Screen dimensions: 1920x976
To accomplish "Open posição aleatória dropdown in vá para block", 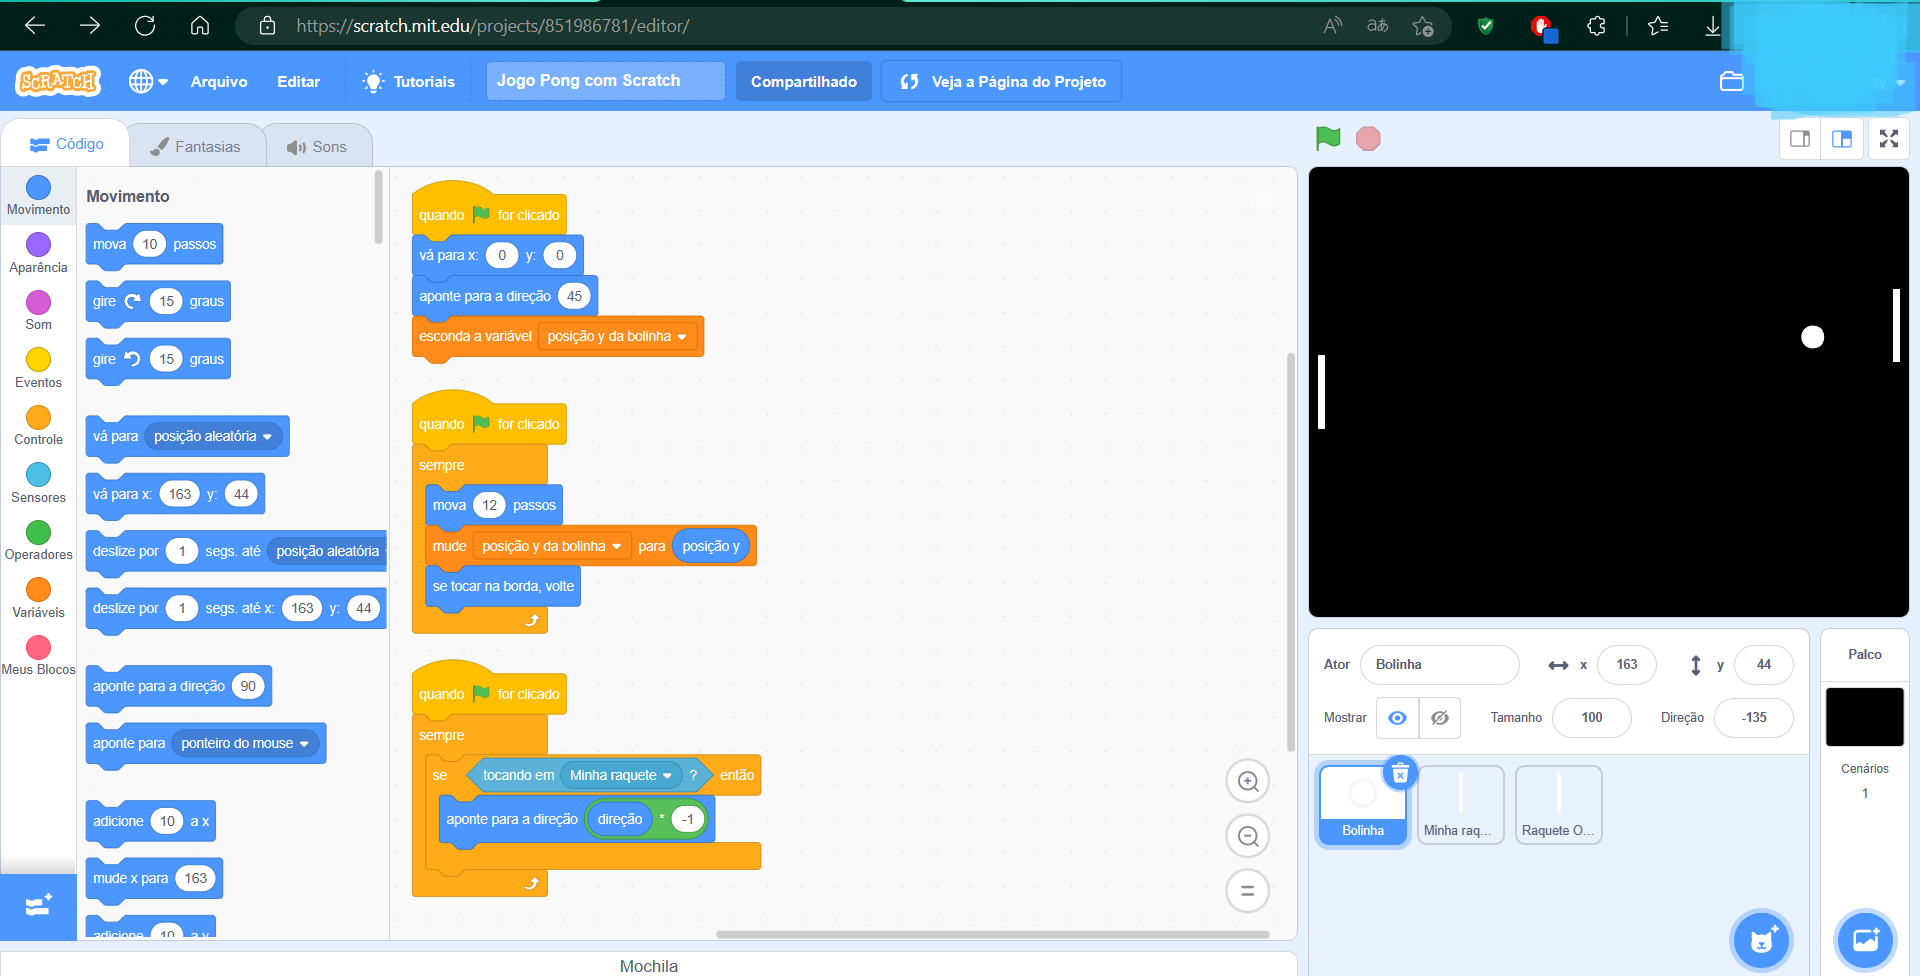I will click(213, 437).
